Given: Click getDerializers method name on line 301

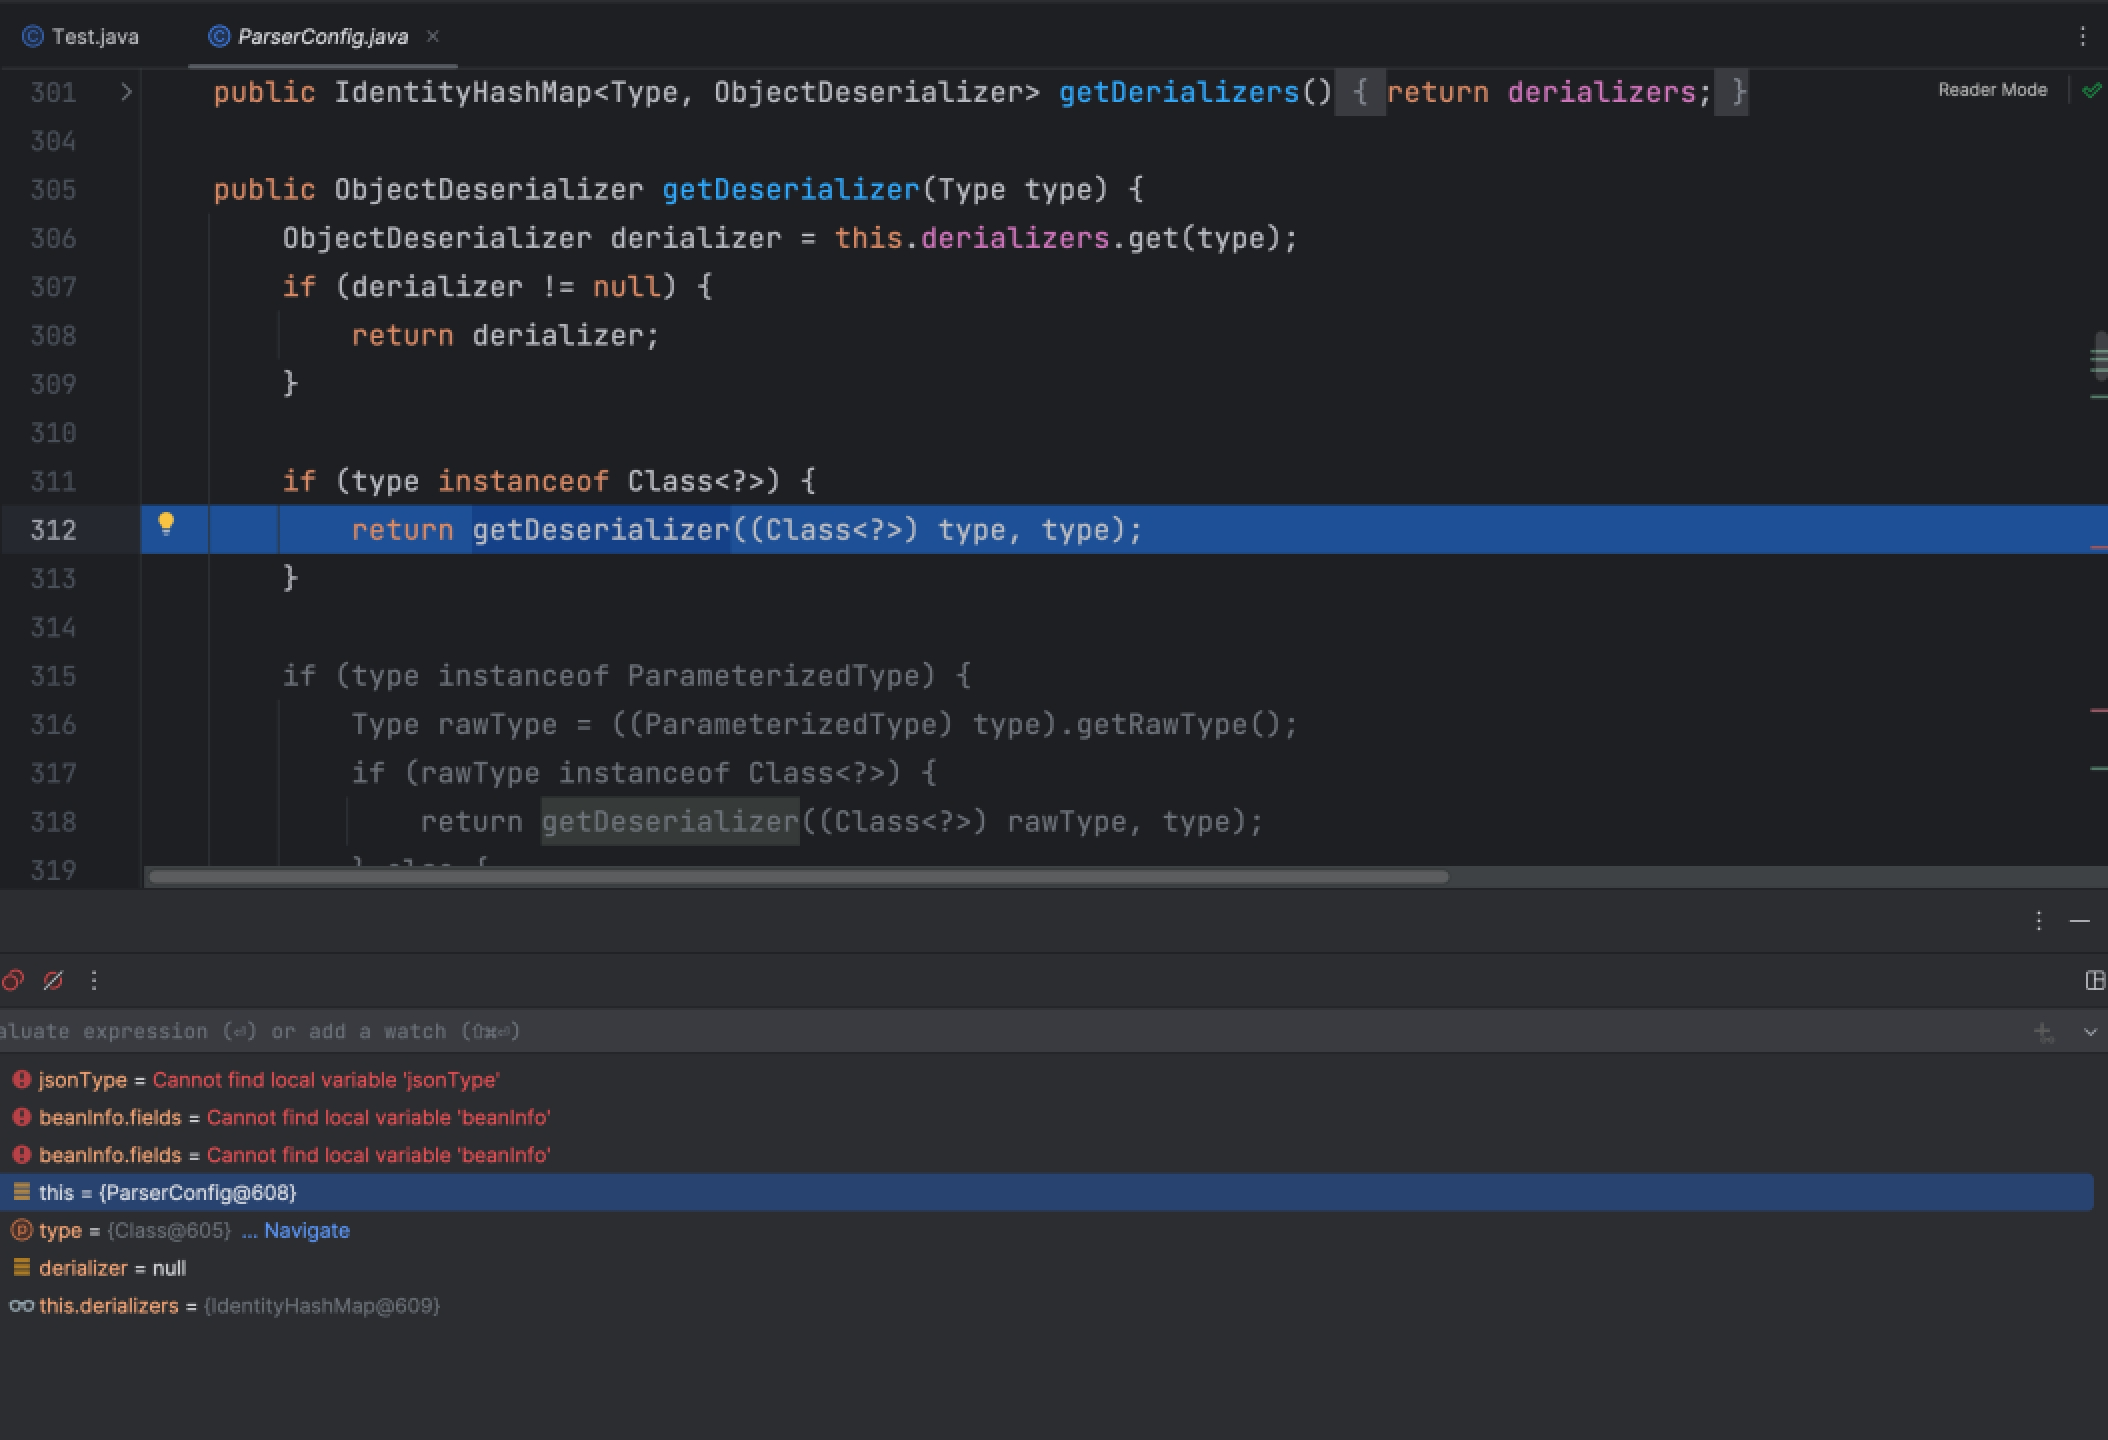Looking at the screenshot, I should [1179, 93].
